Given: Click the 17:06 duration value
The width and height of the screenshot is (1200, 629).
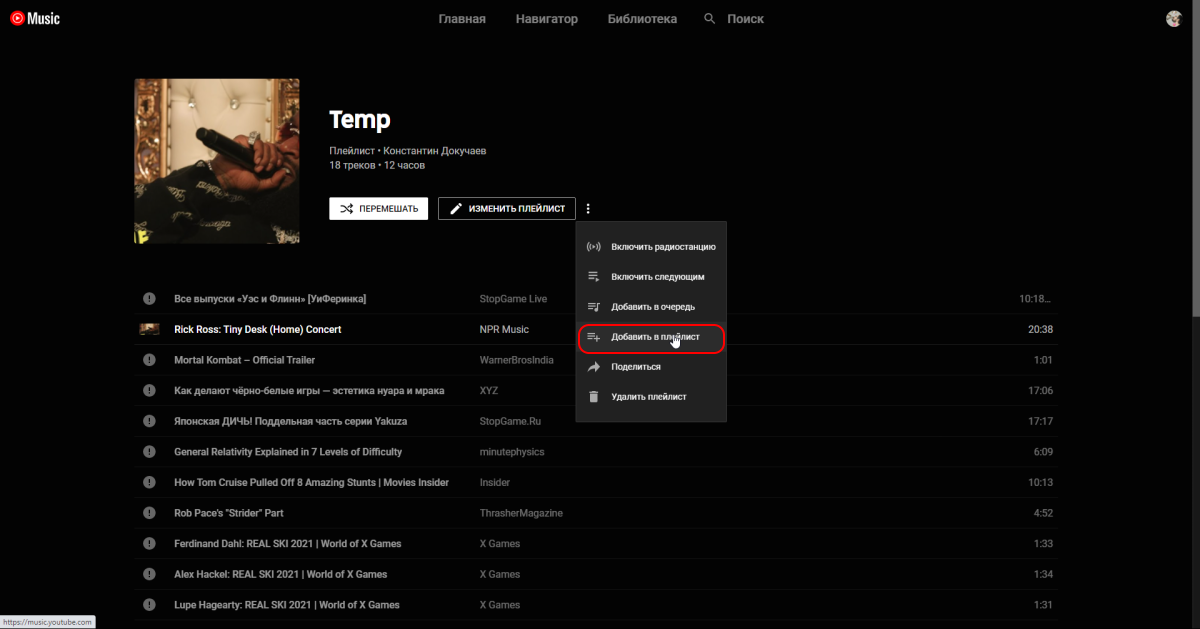Looking at the screenshot, I should tap(1040, 390).
